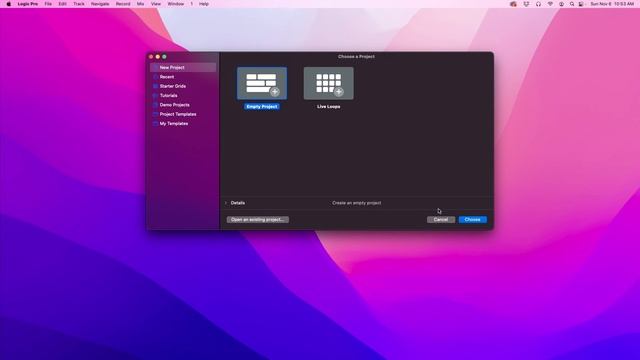The height and width of the screenshot is (360, 640).
Task: Expand the Details disclosure triangle
Action: click(x=226, y=203)
